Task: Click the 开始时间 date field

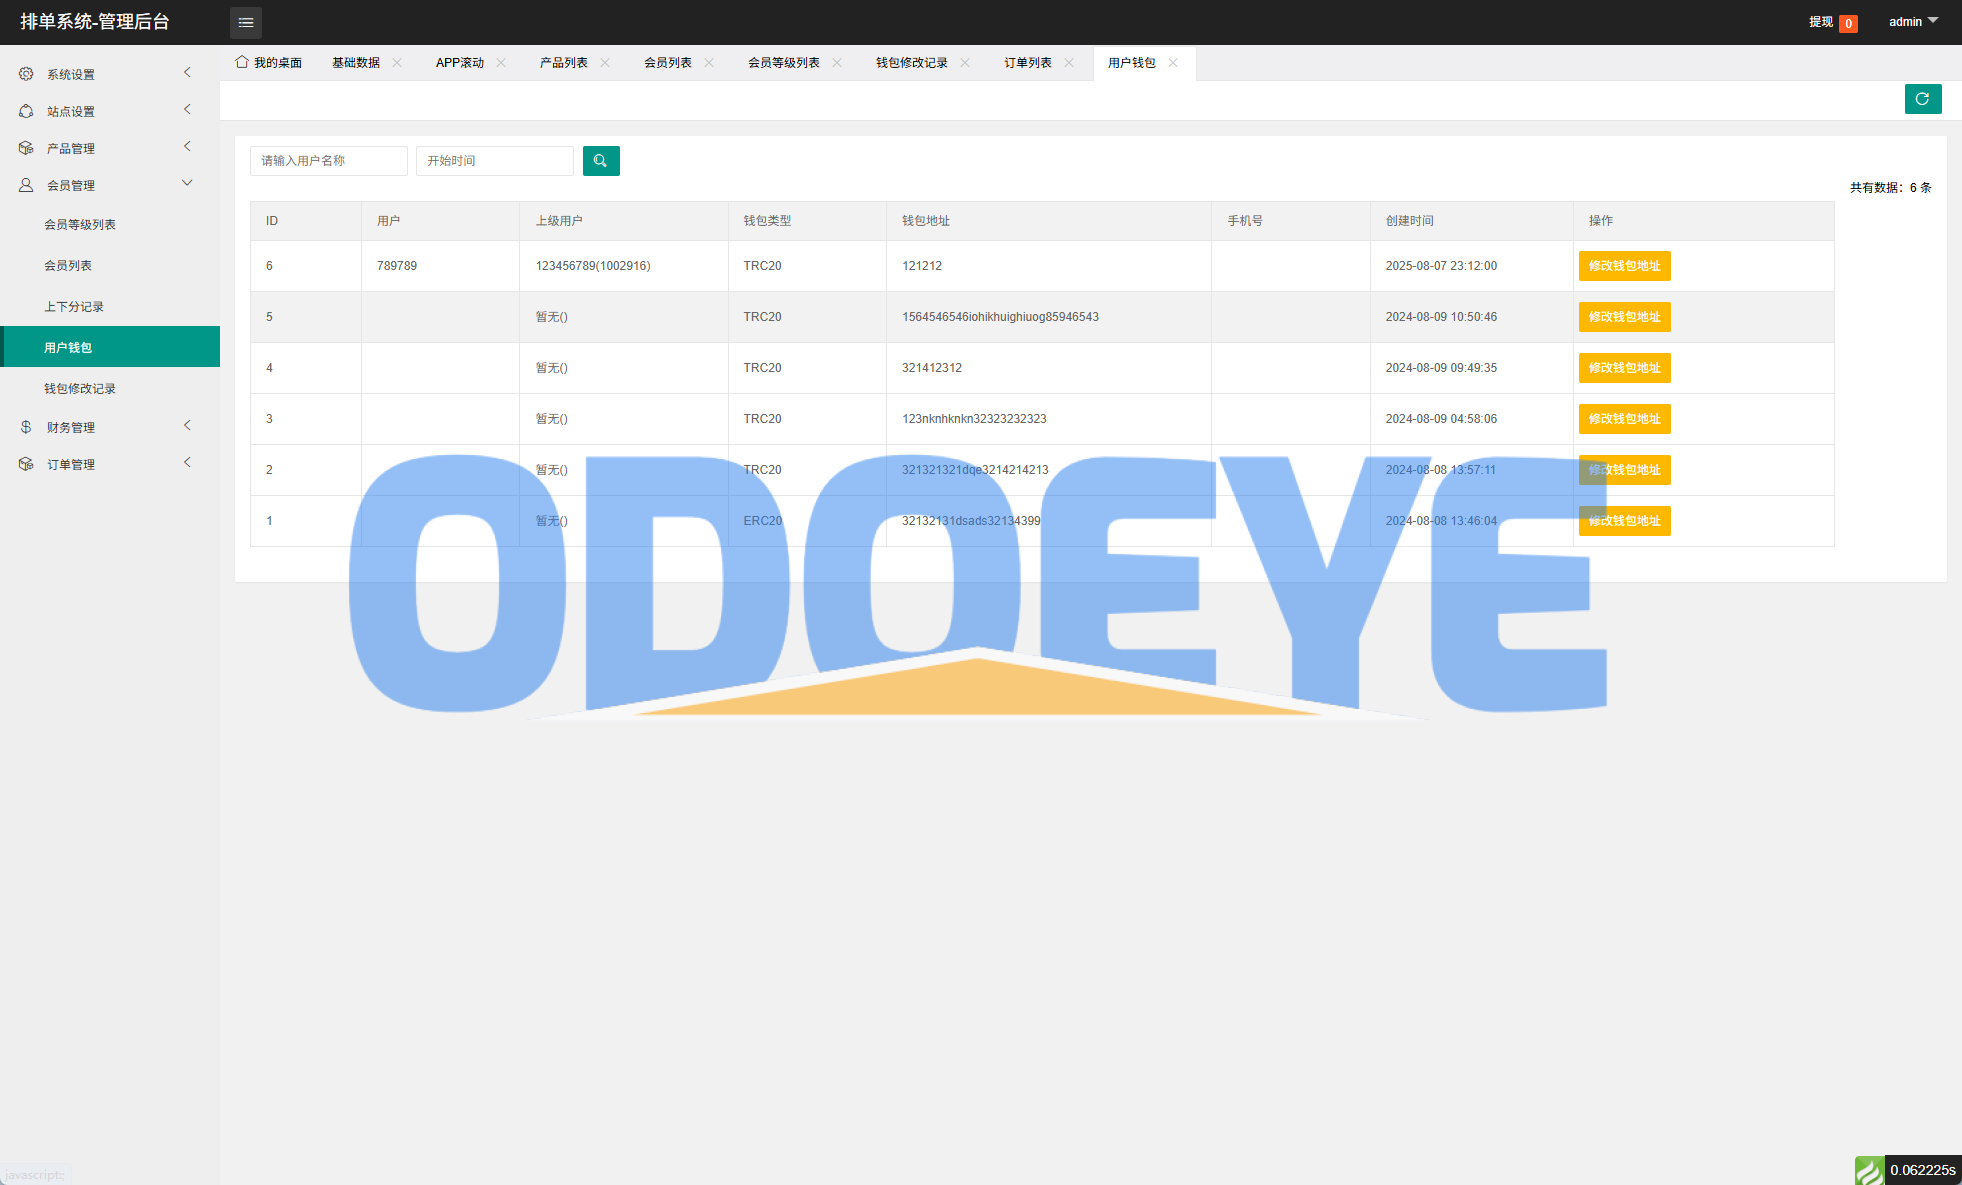Action: [x=494, y=161]
